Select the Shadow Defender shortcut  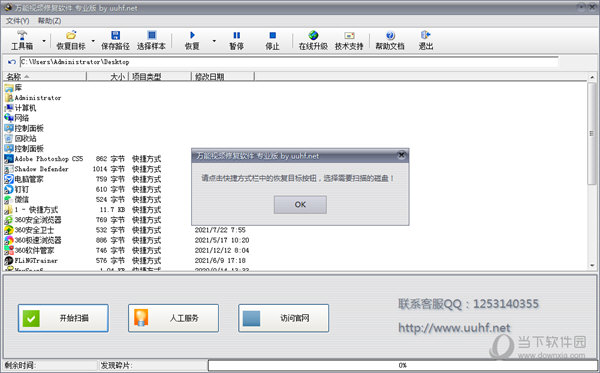(x=37, y=169)
